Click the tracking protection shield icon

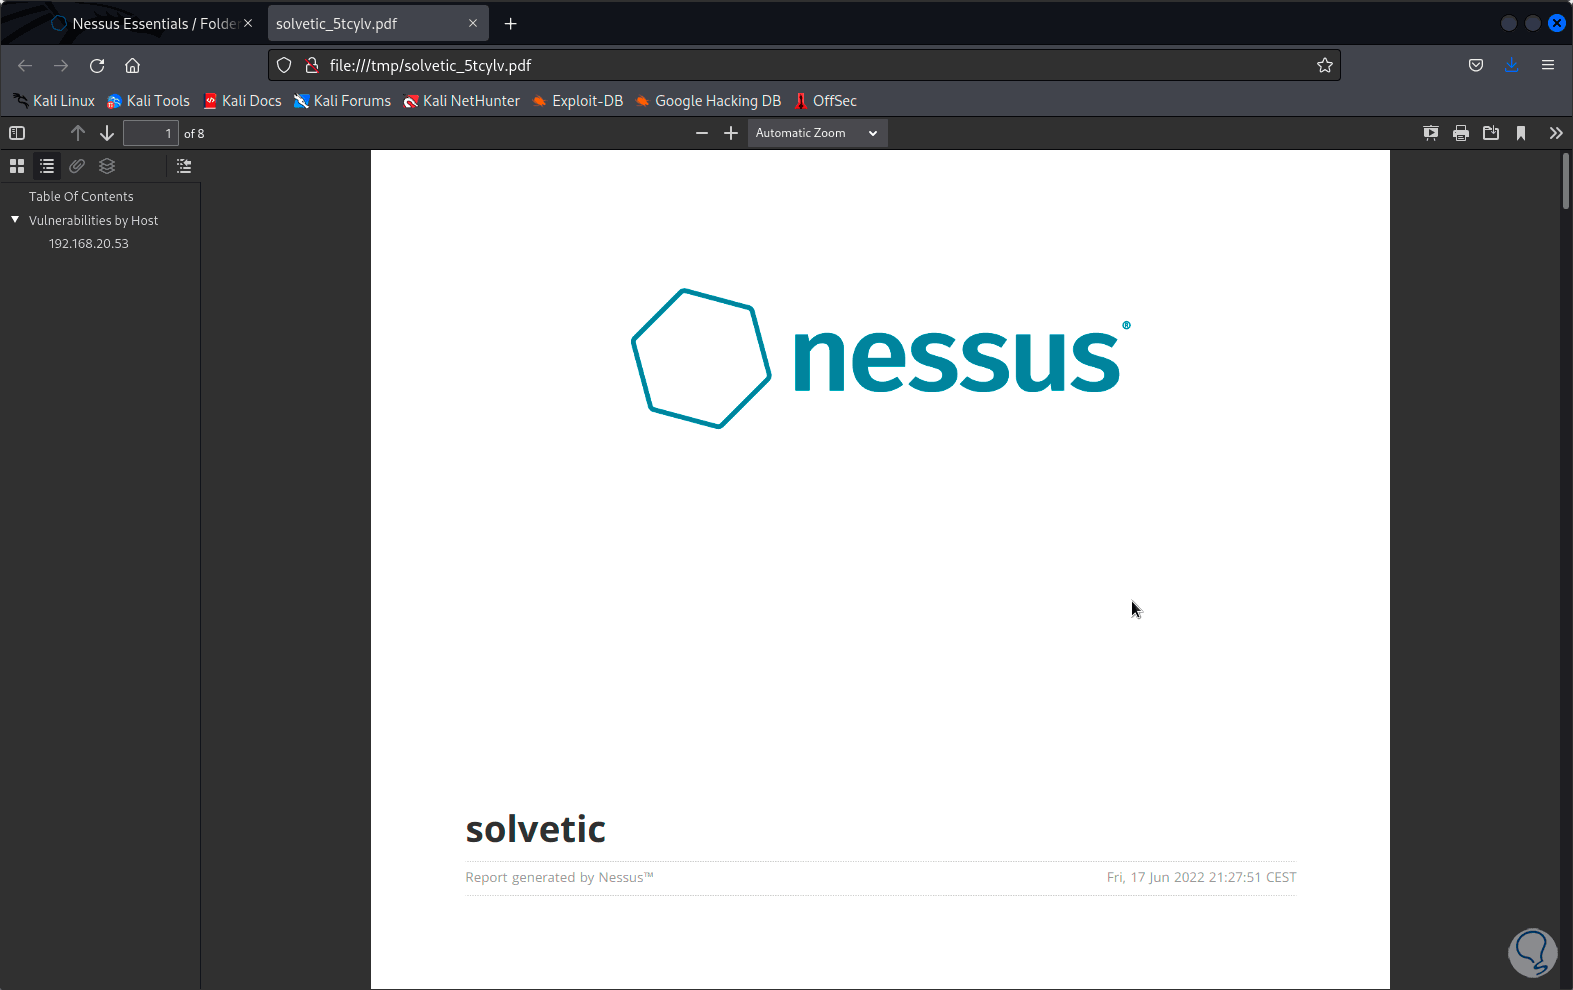[284, 66]
